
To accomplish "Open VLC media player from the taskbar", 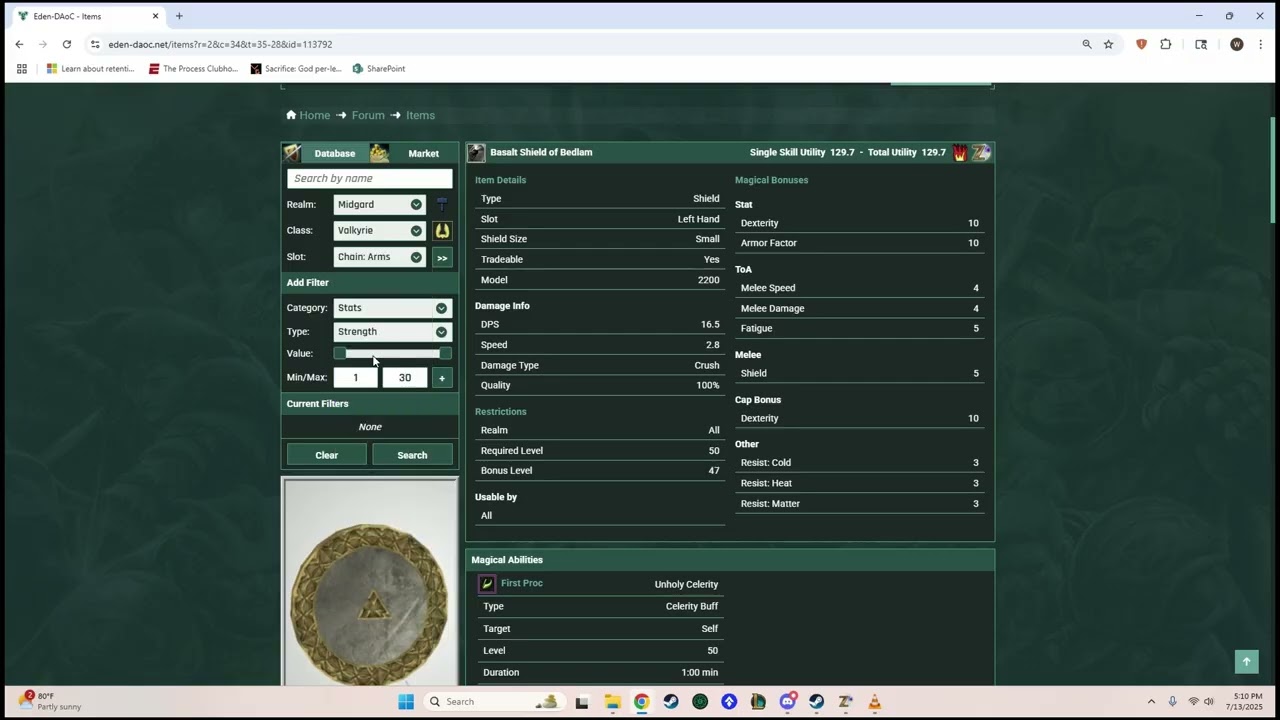I will point(875,702).
